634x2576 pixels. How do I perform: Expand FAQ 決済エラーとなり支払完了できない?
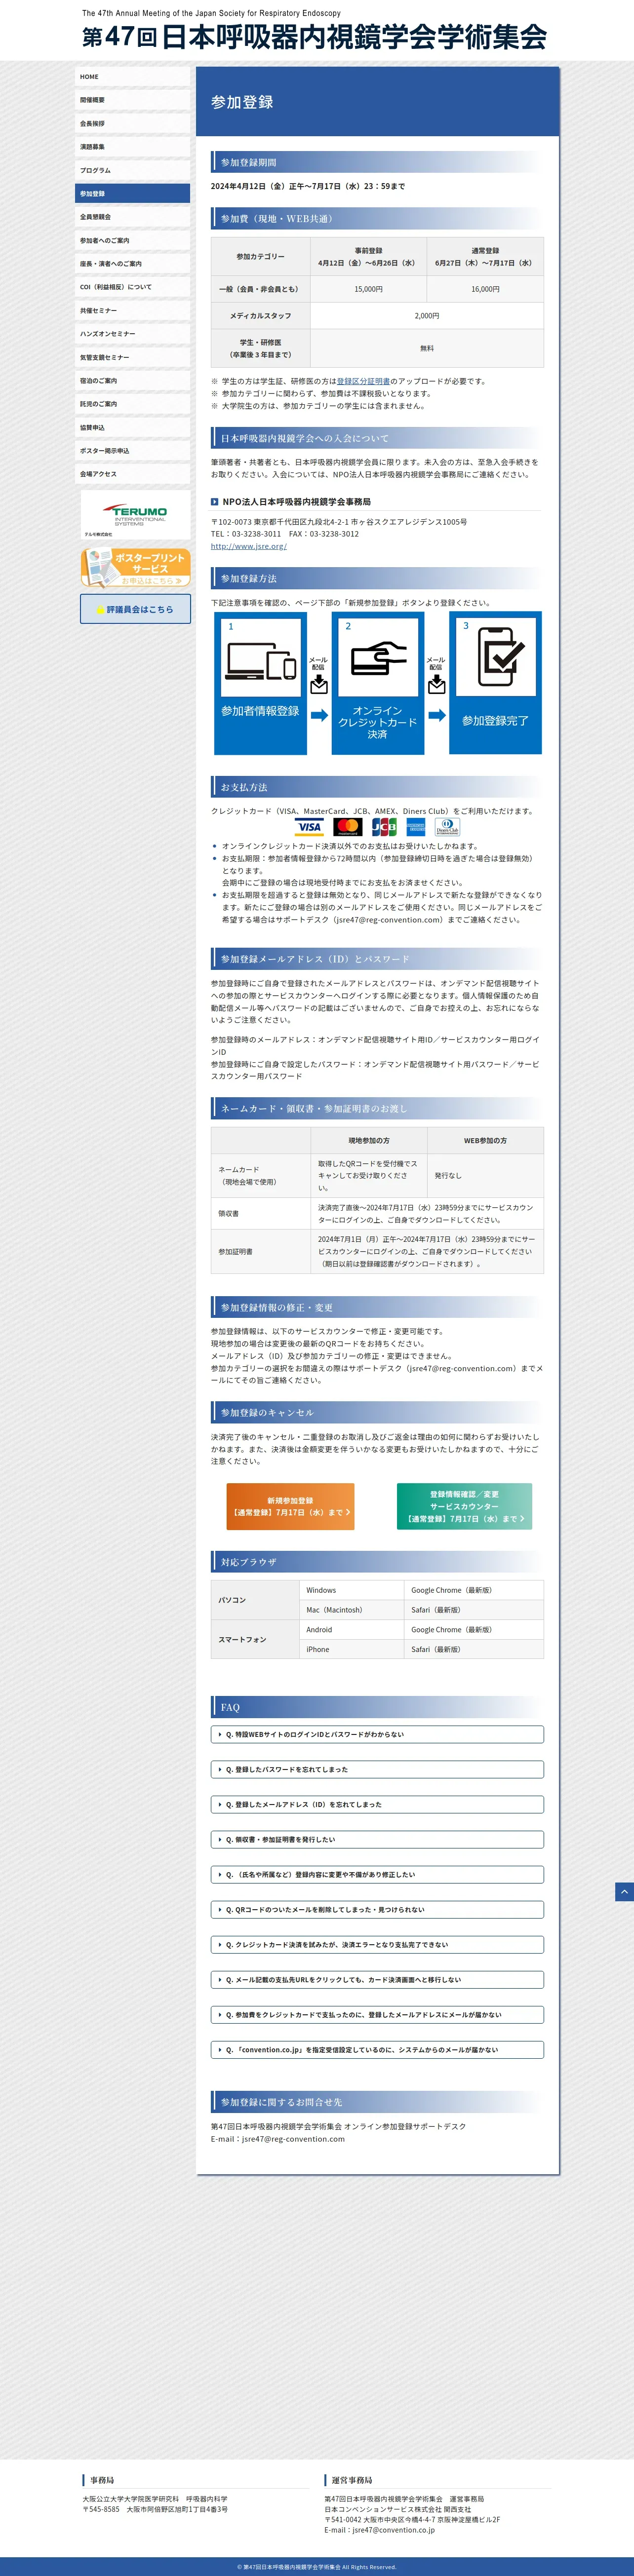click(378, 1944)
